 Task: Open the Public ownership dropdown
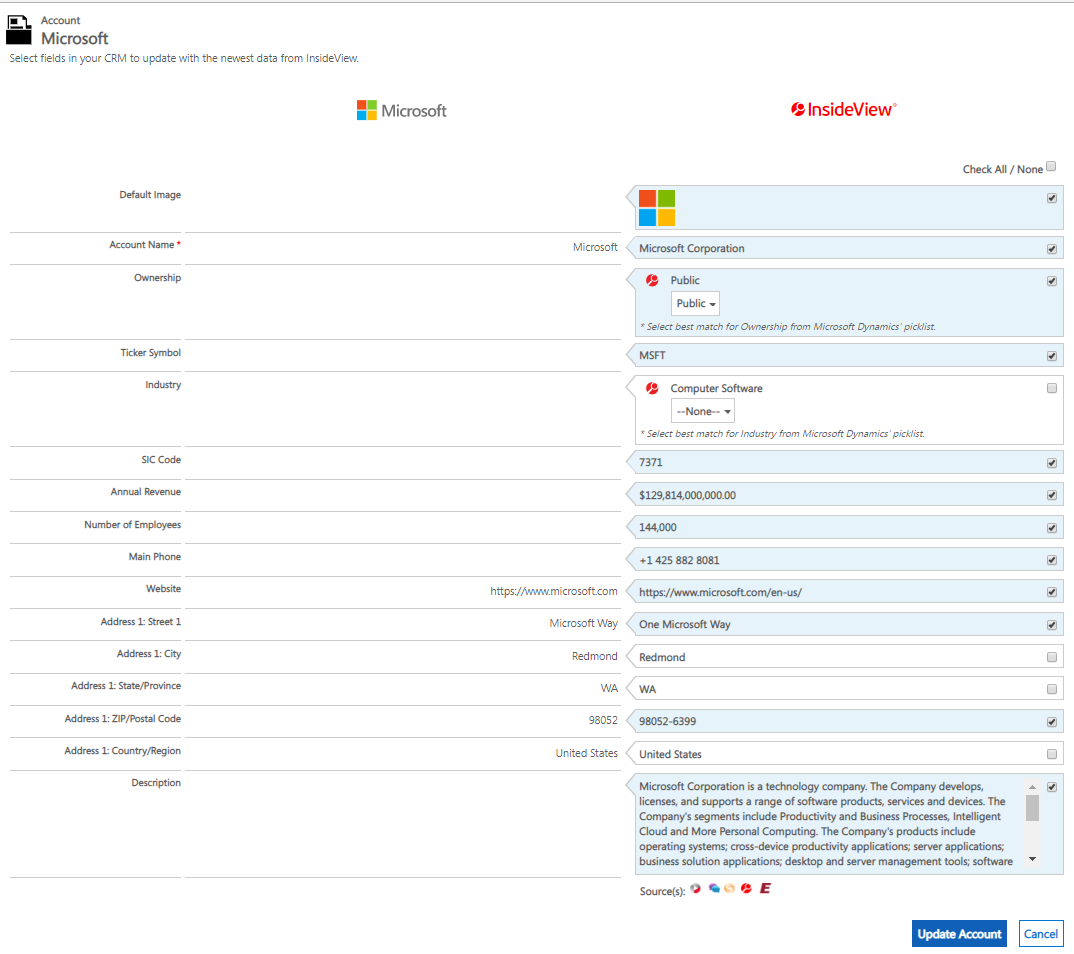[694, 303]
